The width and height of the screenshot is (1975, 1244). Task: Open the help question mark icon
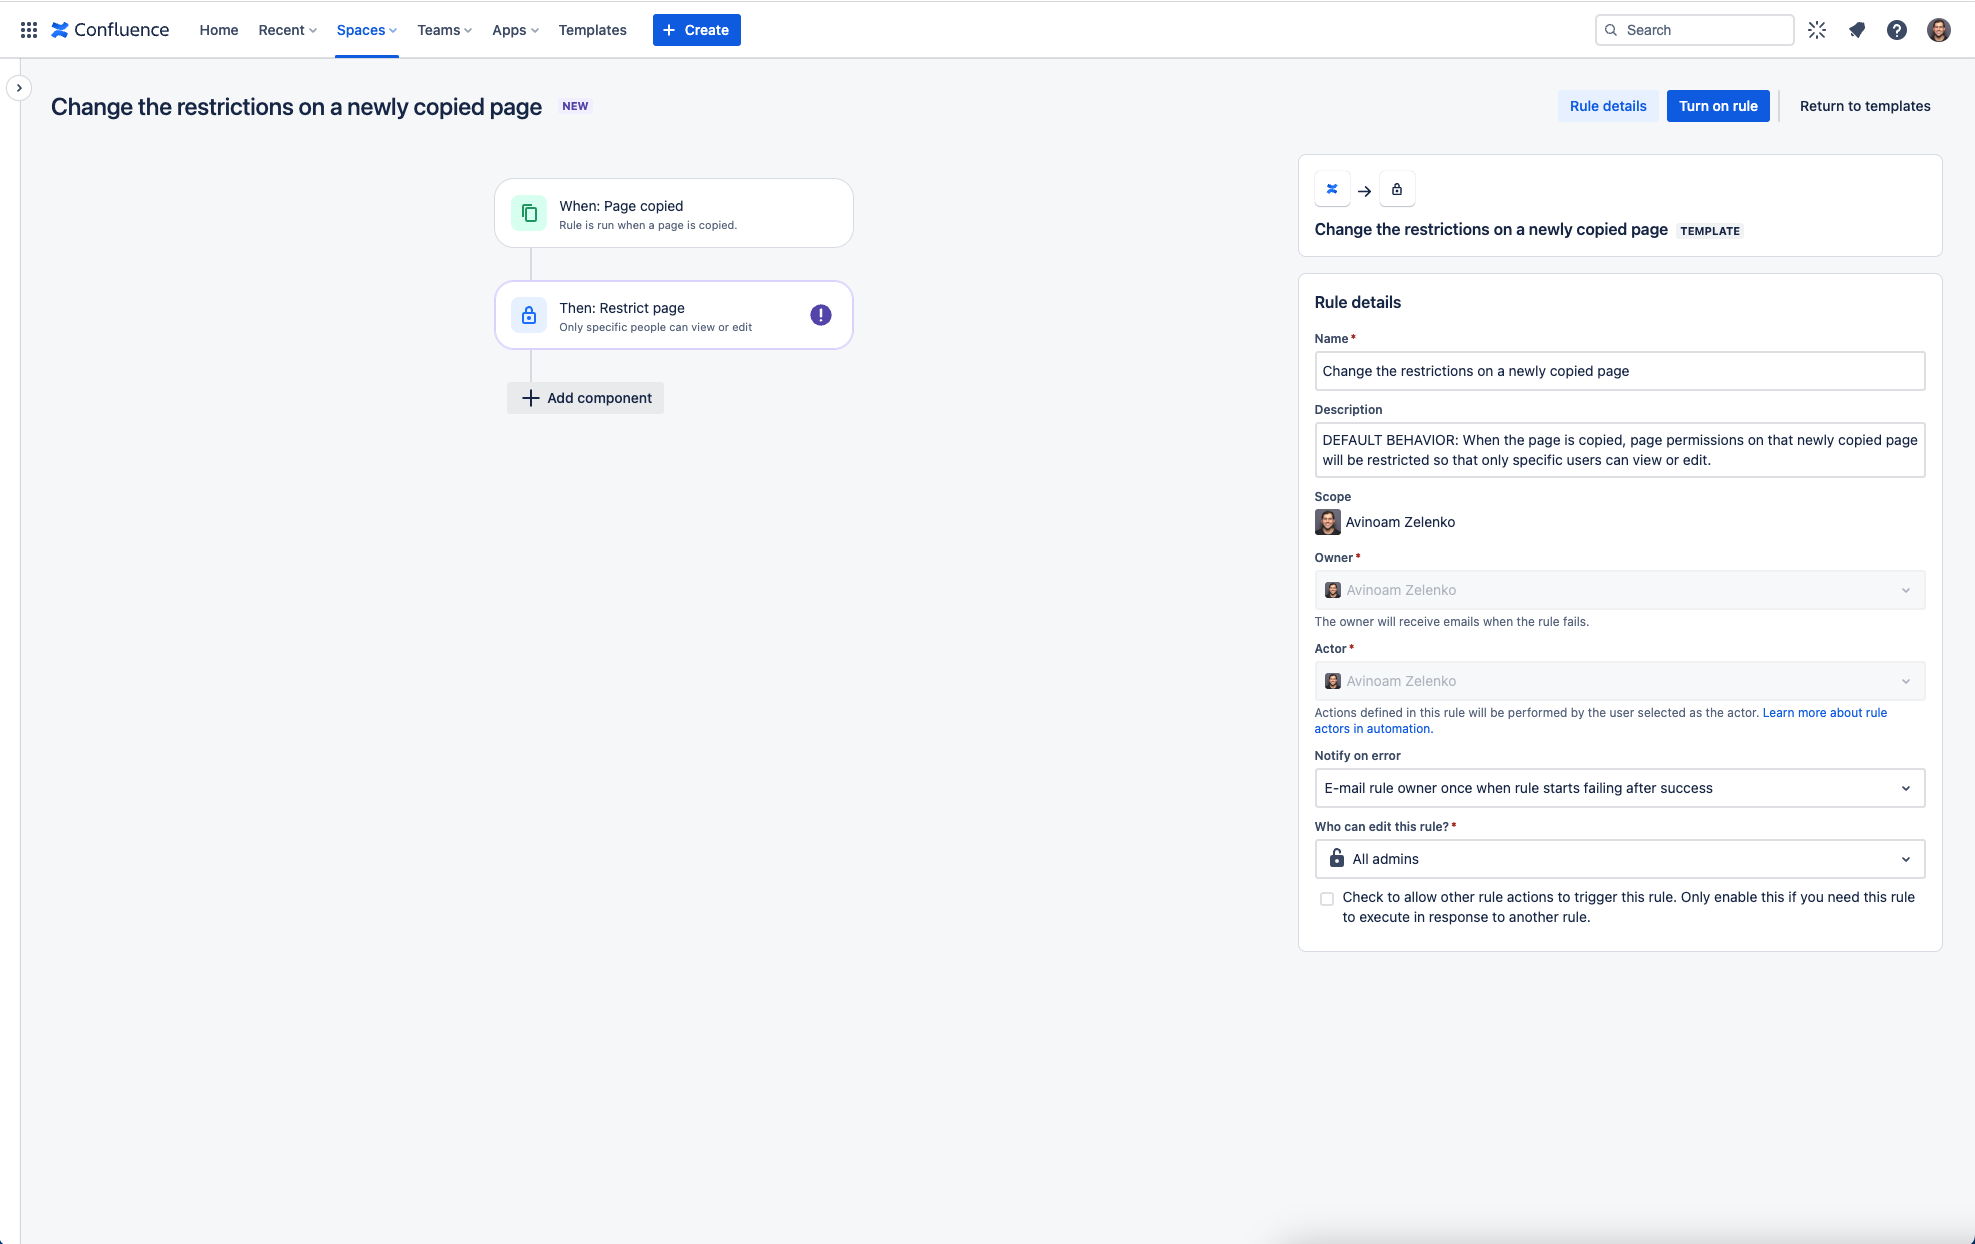coord(1897,30)
